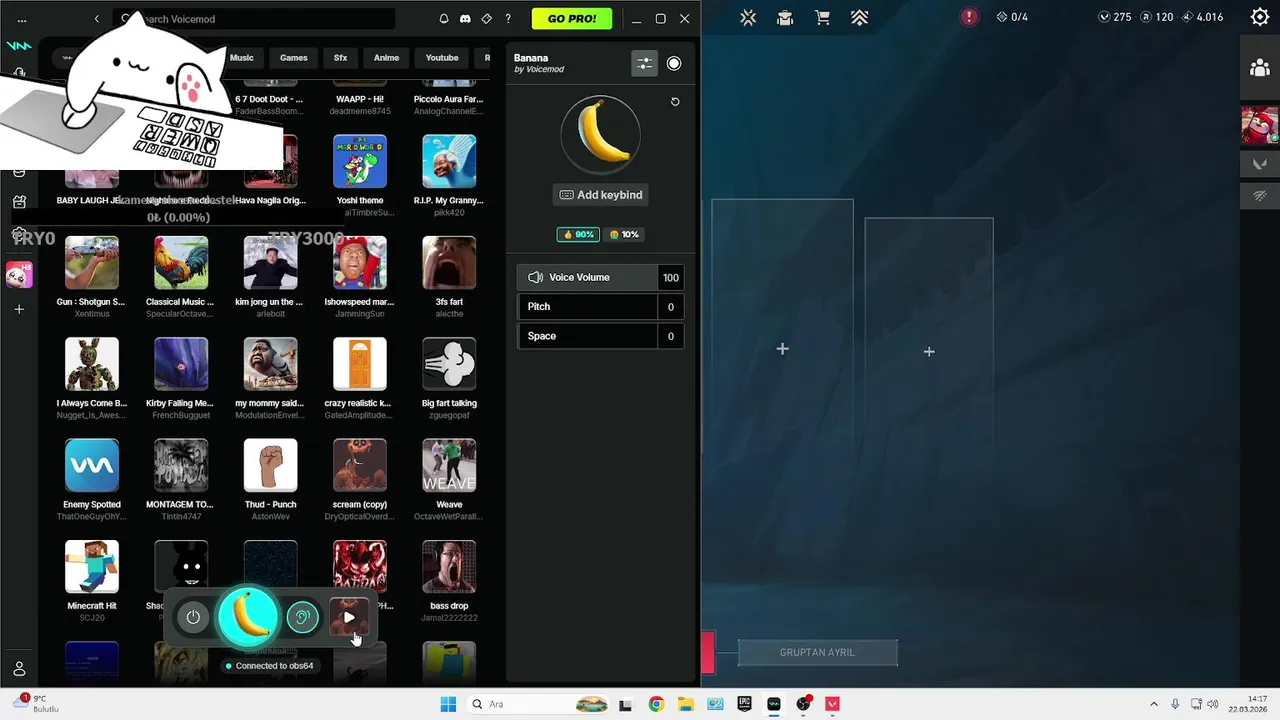Reset Banana voice with refresh icon

675,102
